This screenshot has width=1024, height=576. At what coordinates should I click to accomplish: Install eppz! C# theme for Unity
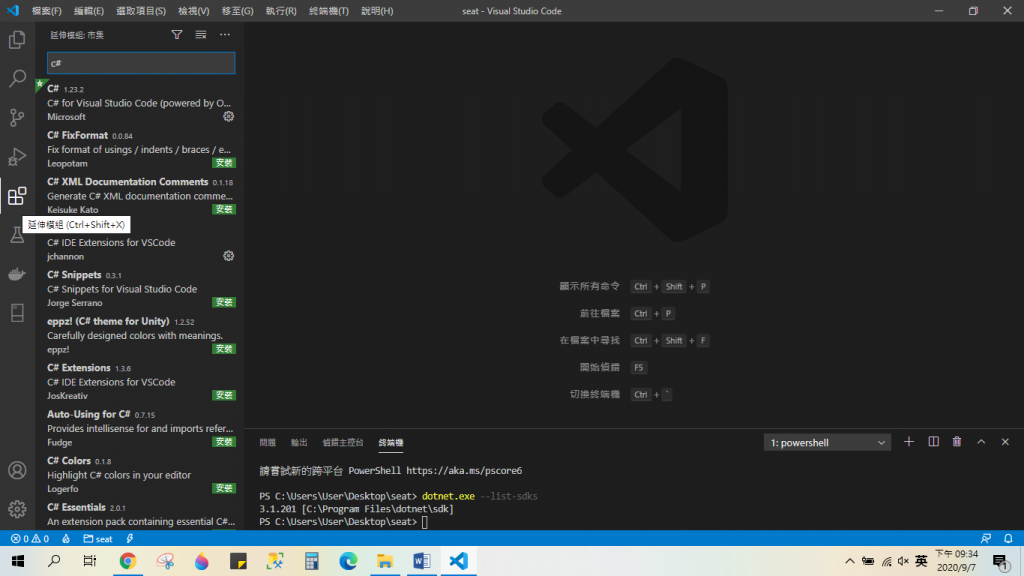click(x=224, y=349)
